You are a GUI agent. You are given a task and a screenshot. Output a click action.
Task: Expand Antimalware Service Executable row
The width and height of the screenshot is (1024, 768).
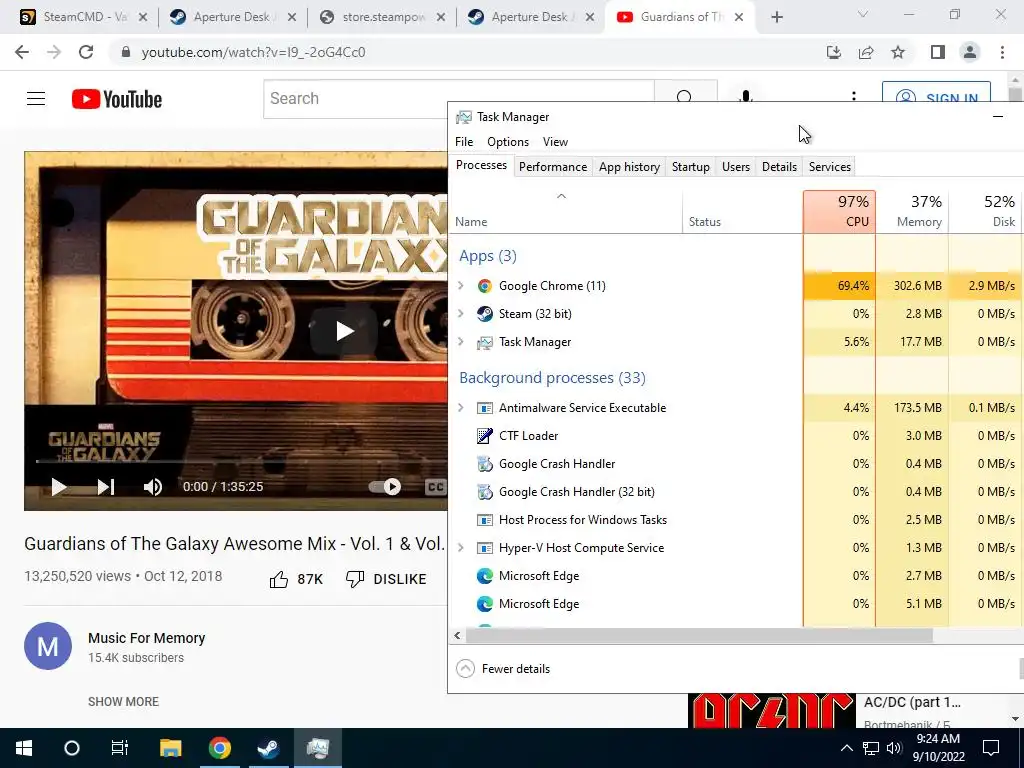click(x=460, y=408)
